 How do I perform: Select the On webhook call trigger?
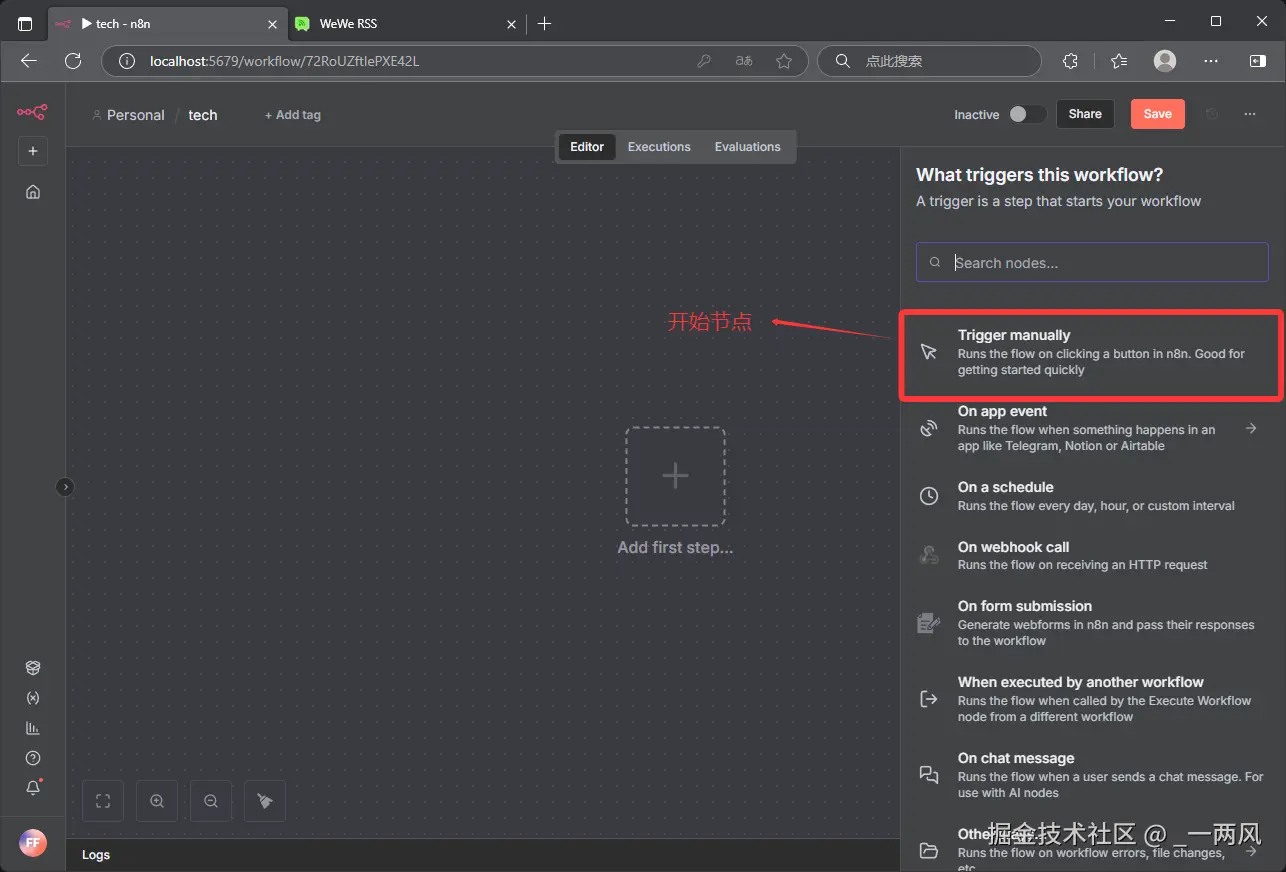tap(1092, 555)
